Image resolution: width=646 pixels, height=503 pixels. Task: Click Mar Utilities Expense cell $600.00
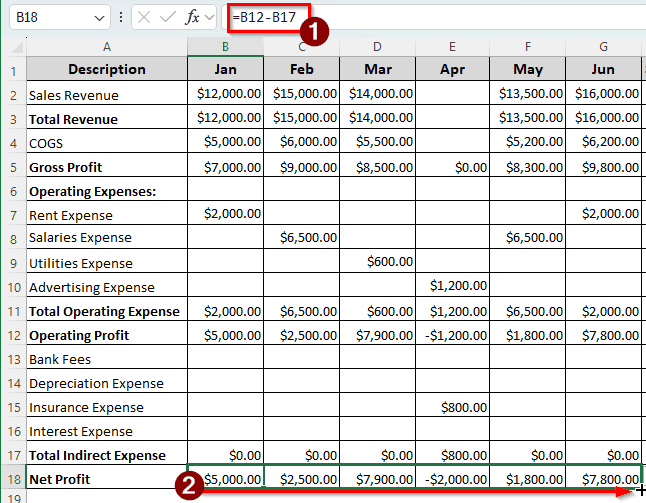tap(377, 261)
